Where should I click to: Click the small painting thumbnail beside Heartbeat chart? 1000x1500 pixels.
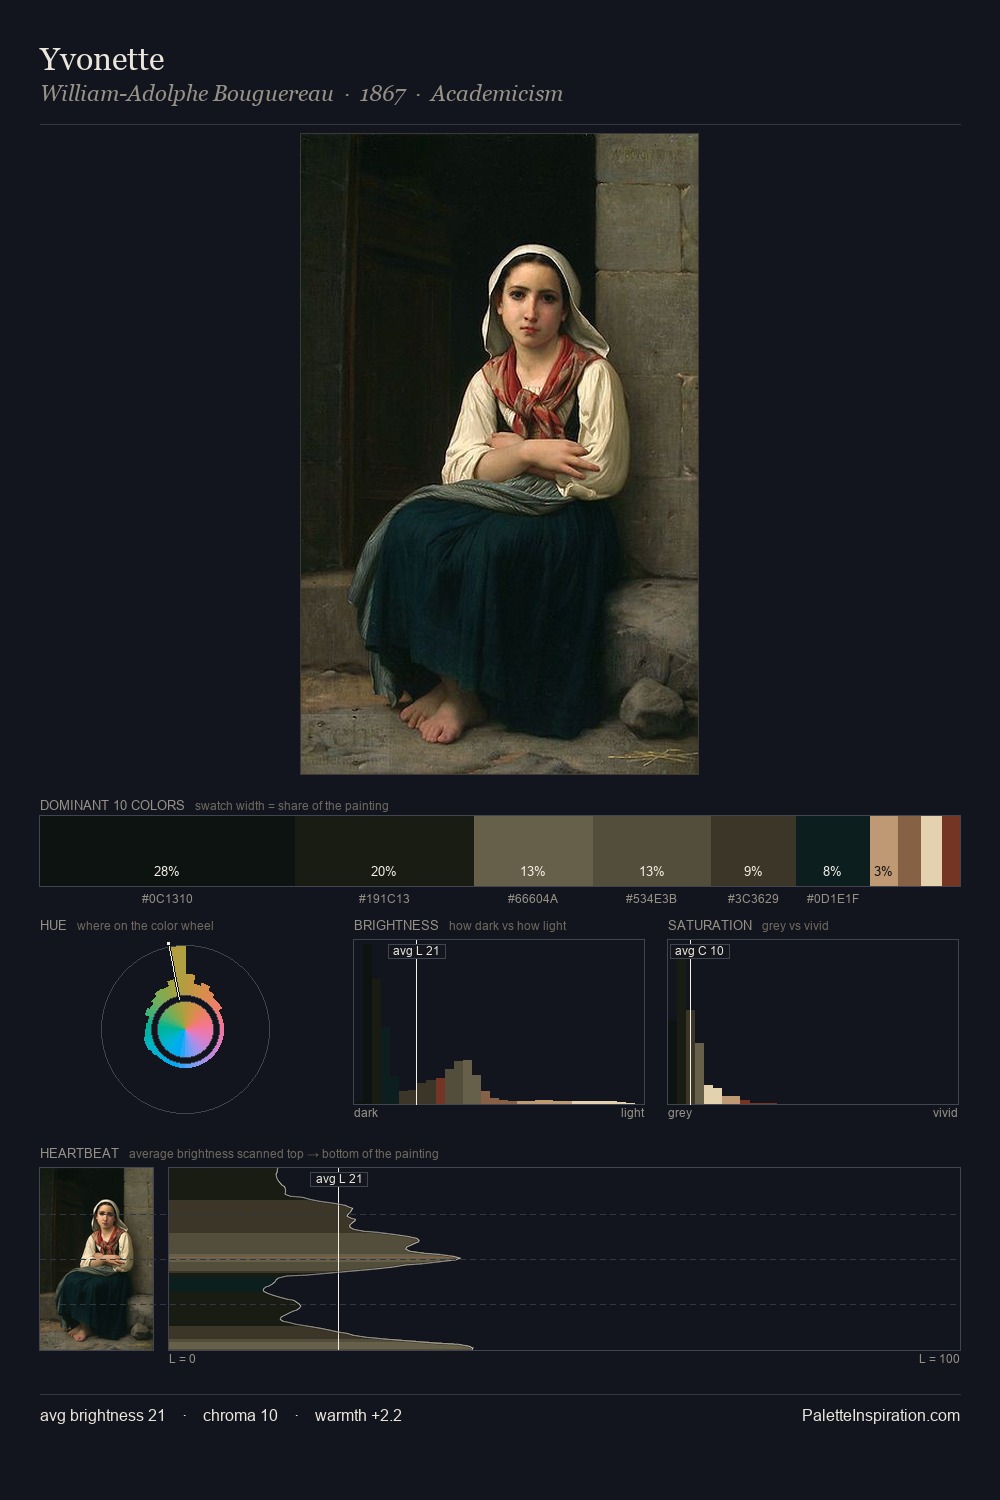(97, 1259)
